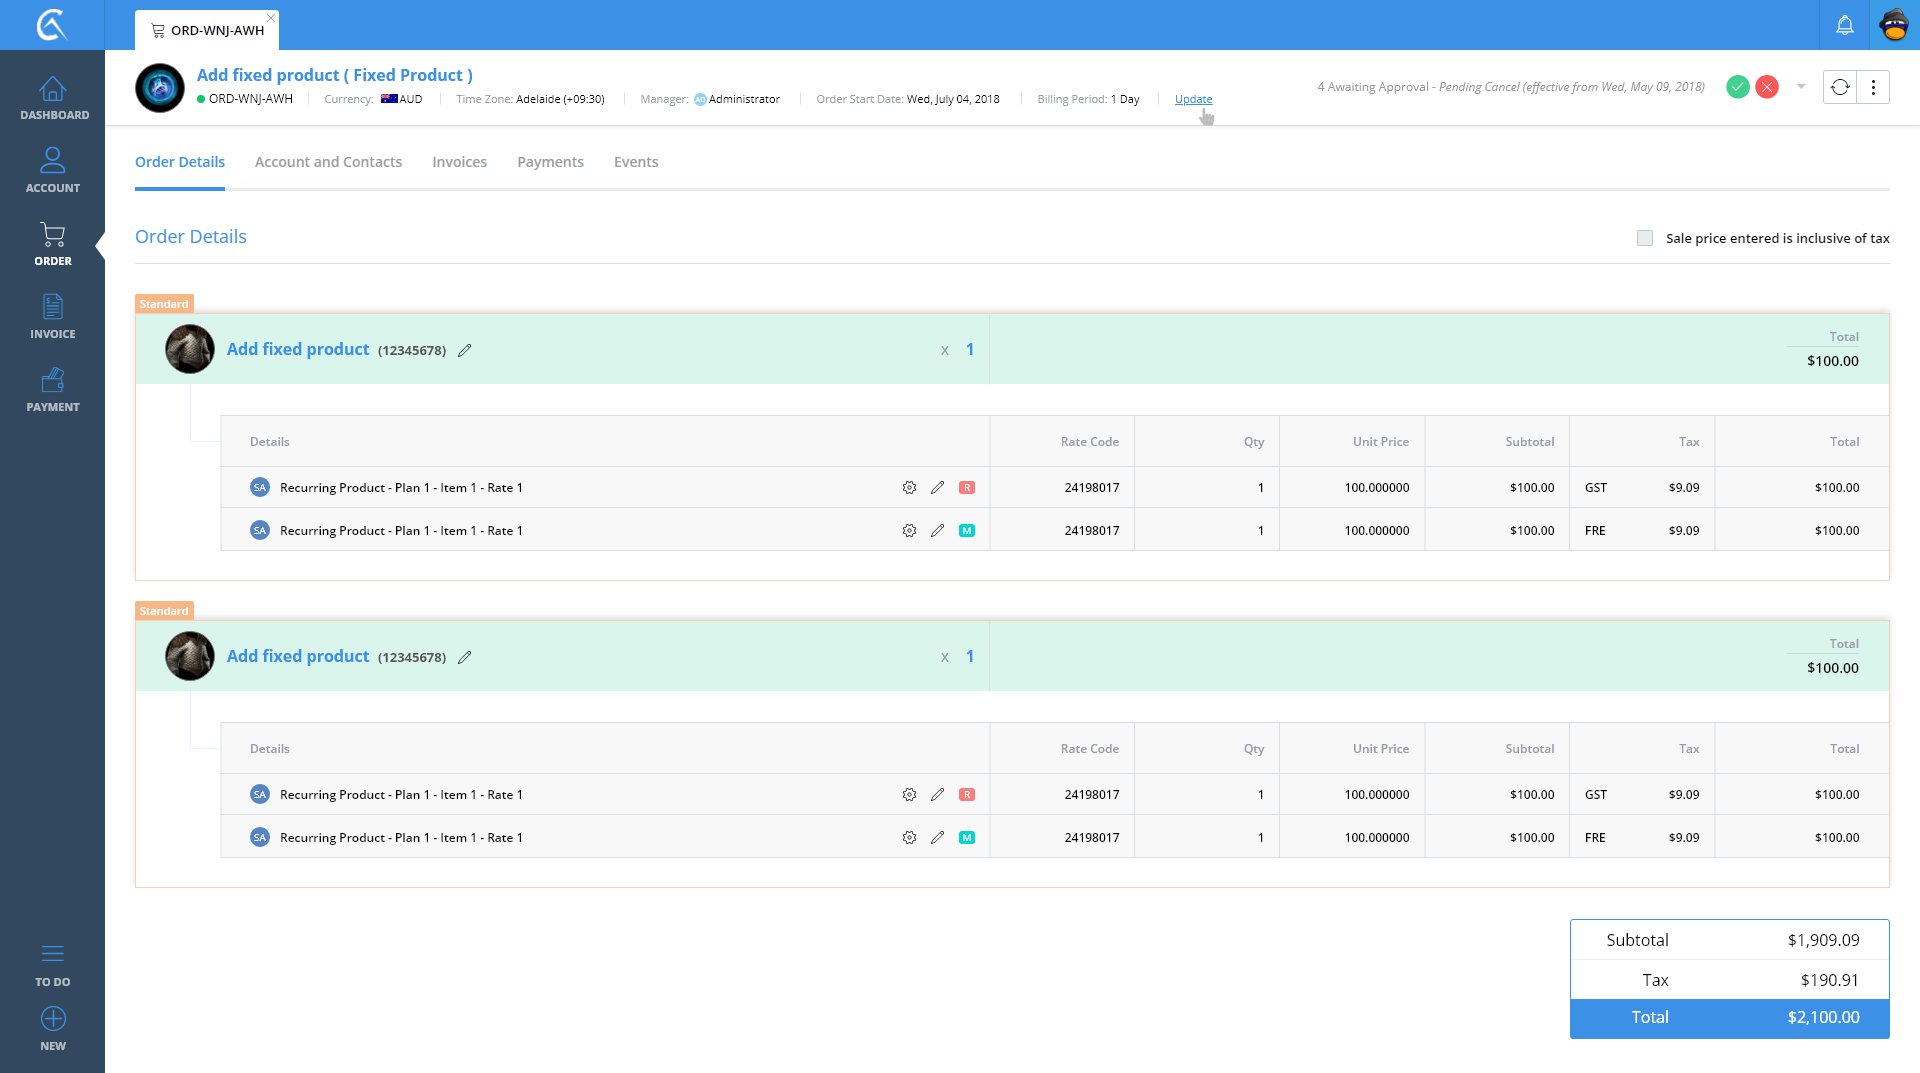Go to the Account sidebar section

53,170
